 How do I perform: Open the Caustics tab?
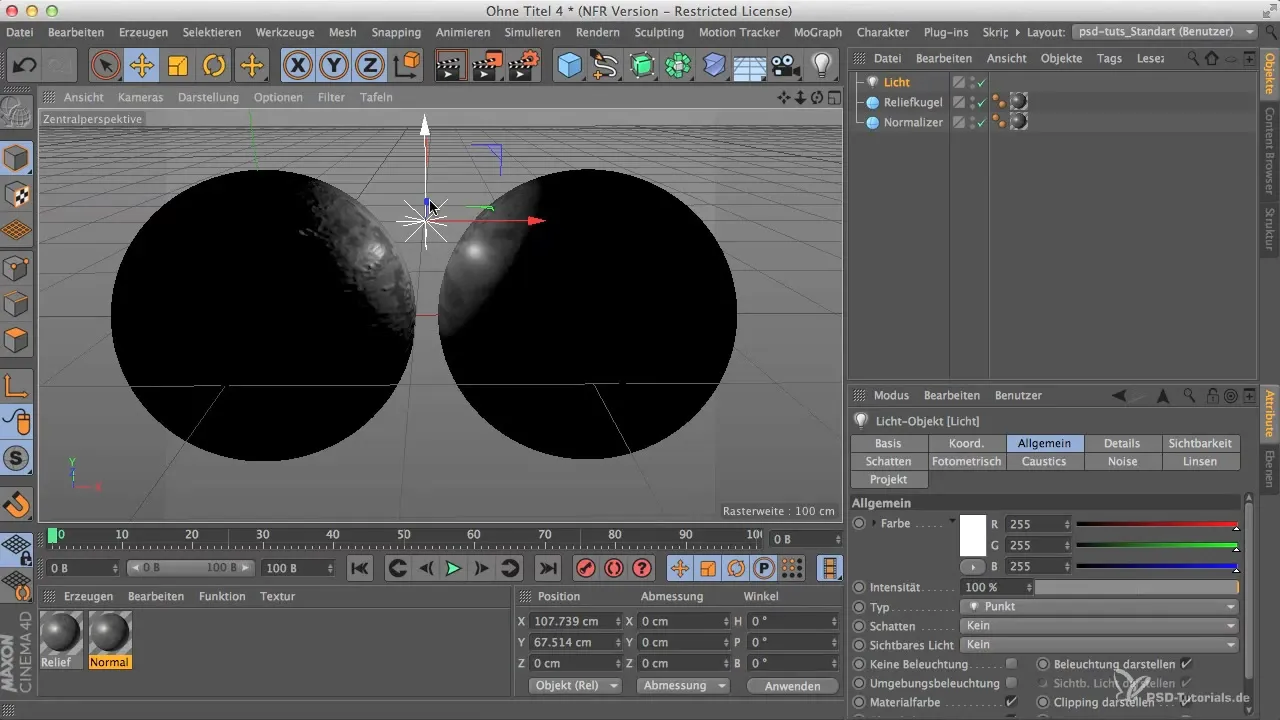tap(1044, 461)
